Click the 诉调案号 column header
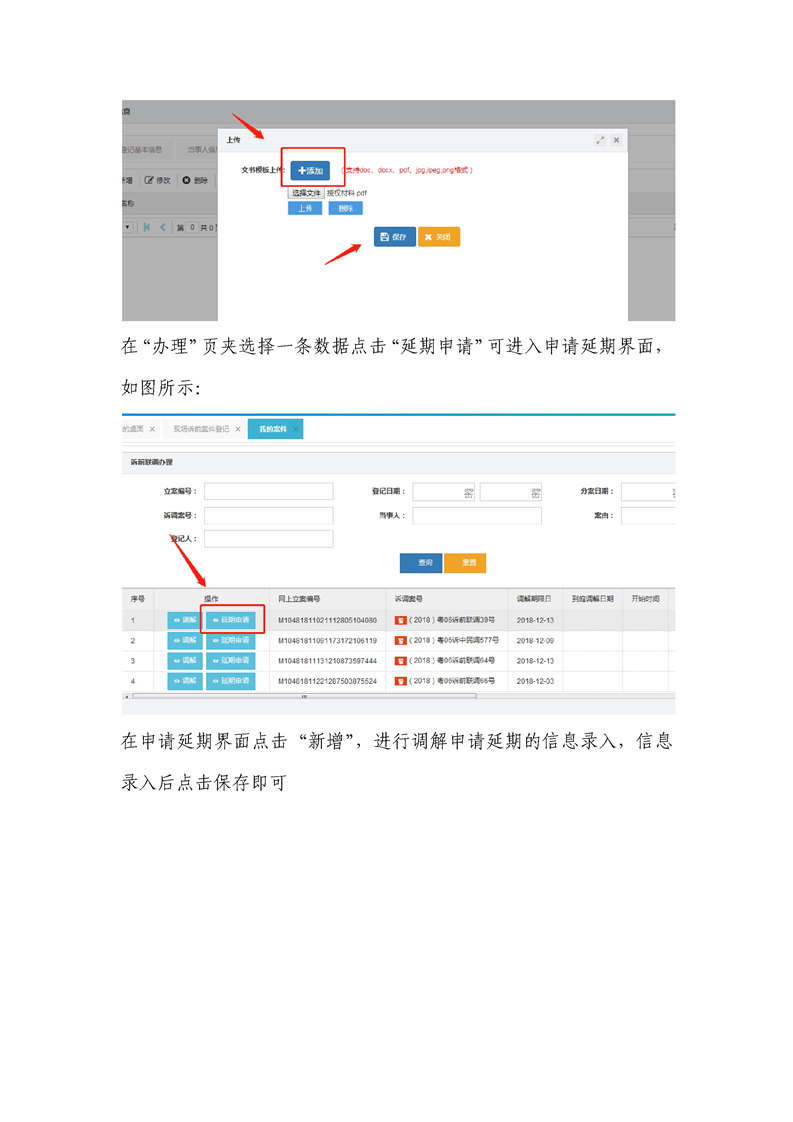This screenshot has width=793, height=1122. coord(408,599)
